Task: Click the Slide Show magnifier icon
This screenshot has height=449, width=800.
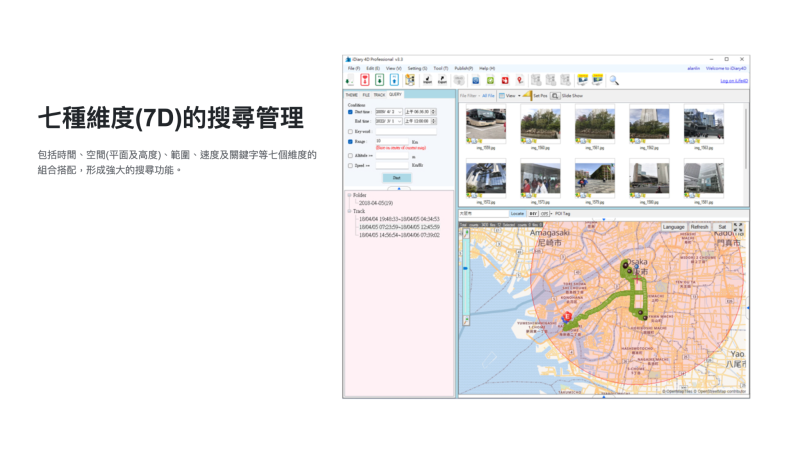Action: pos(555,96)
